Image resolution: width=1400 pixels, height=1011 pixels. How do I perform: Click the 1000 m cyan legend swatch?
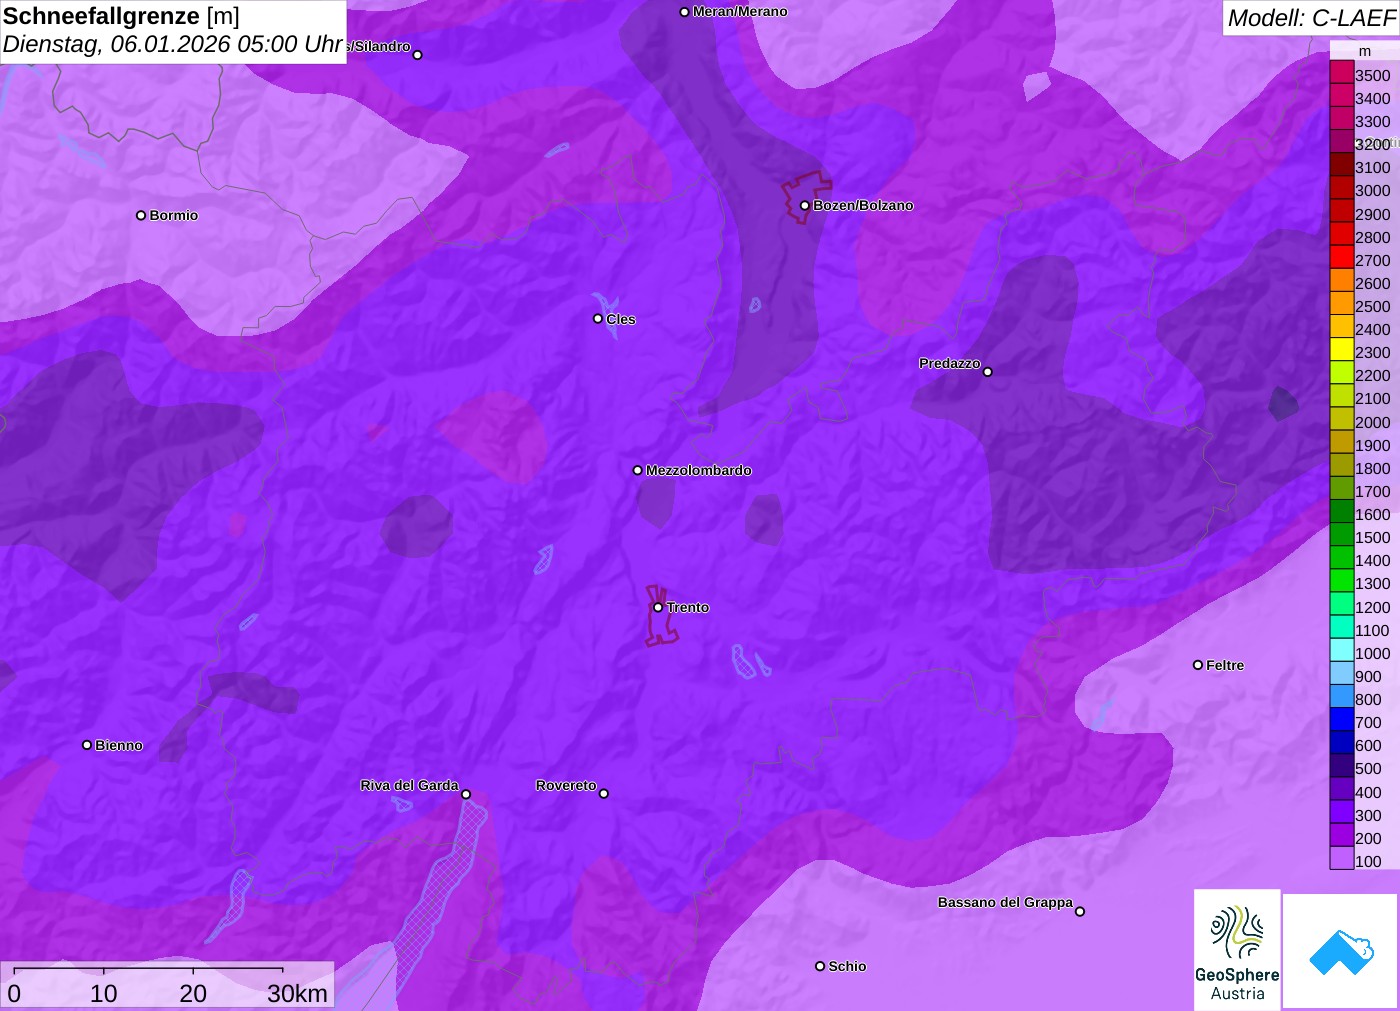[x=1341, y=651]
